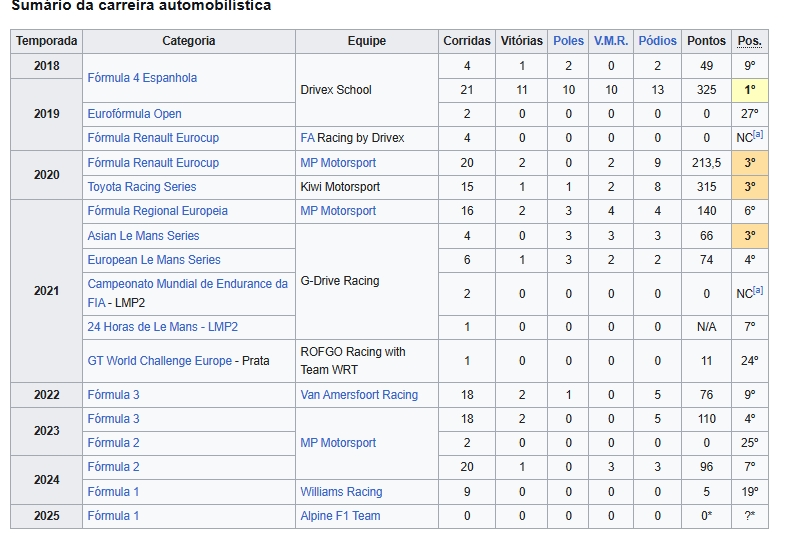
Task: Click the Pos. column header
Action: click(749, 41)
